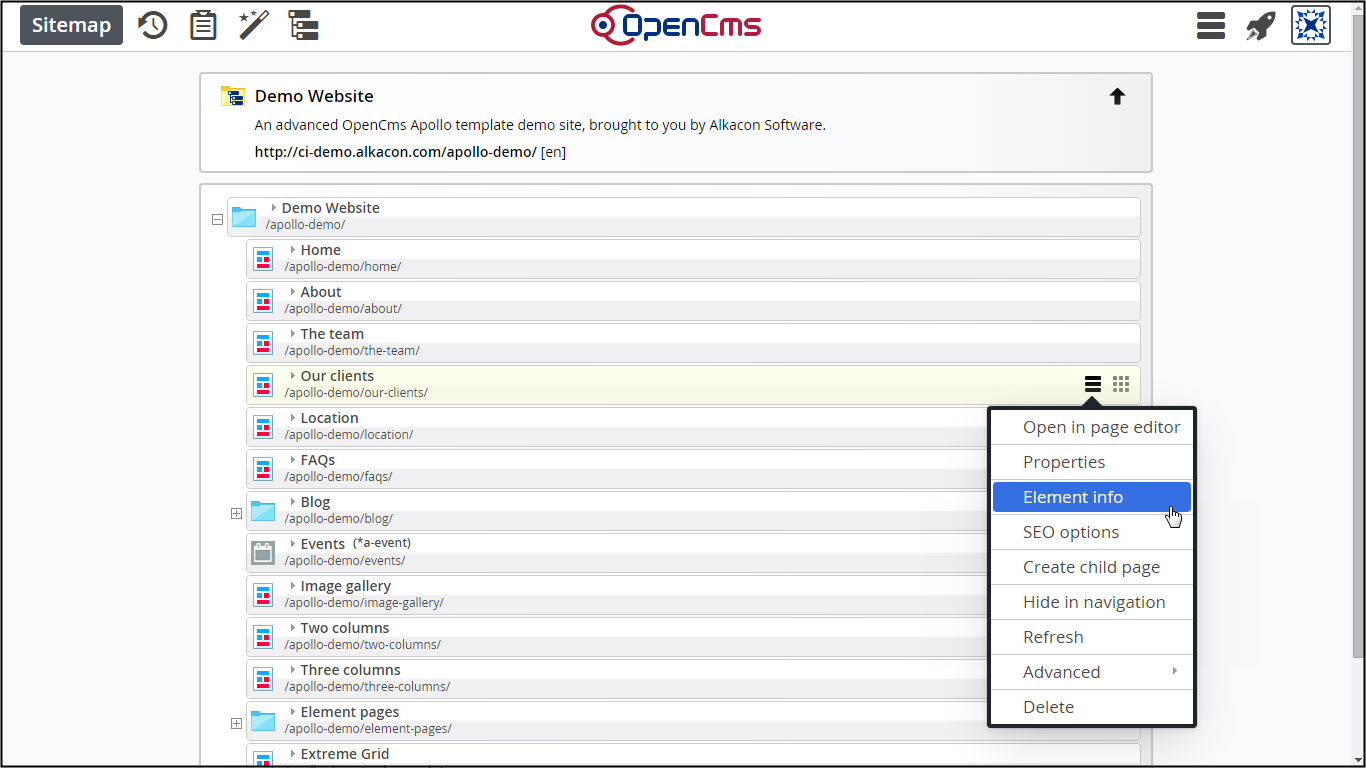Click the Three columns page icon

(x=263, y=679)
